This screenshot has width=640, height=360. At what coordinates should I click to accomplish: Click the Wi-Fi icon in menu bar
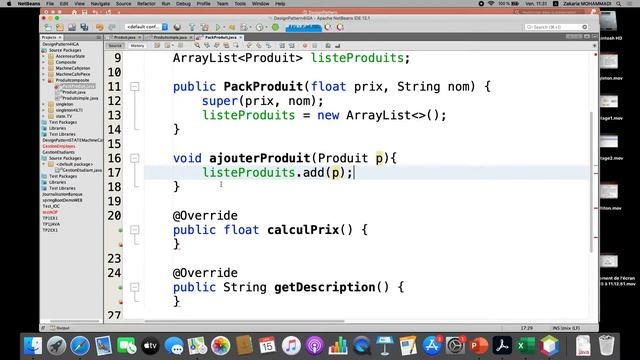491,4
